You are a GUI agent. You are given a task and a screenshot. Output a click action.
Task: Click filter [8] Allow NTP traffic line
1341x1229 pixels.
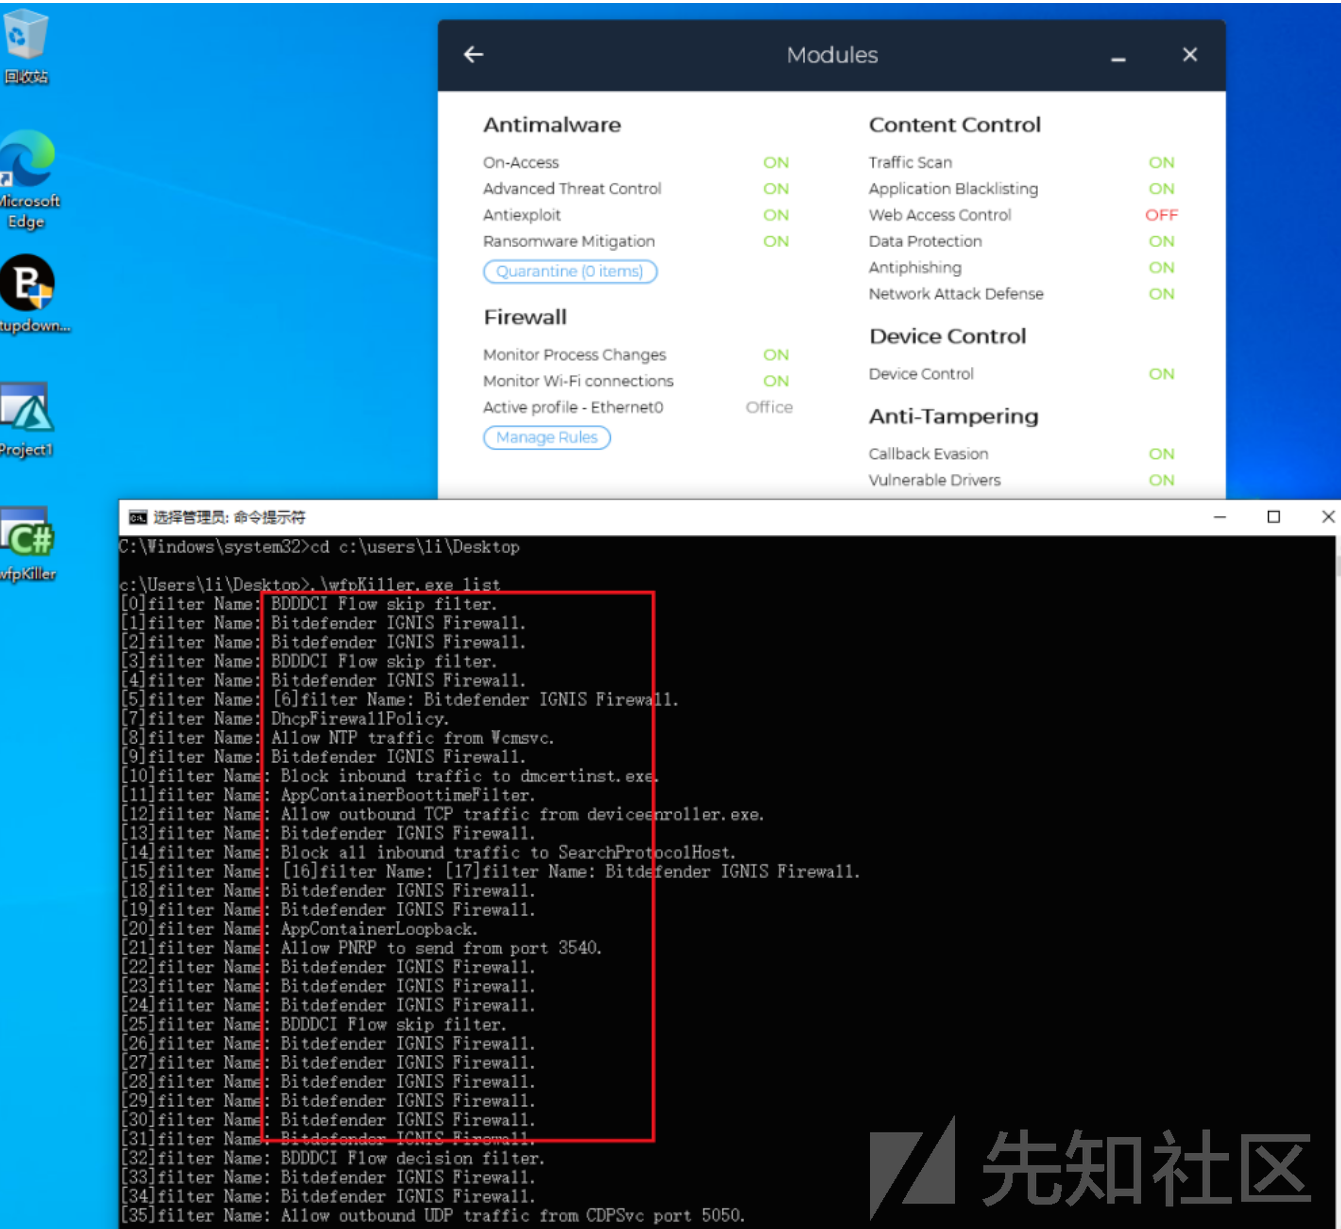click(337, 738)
